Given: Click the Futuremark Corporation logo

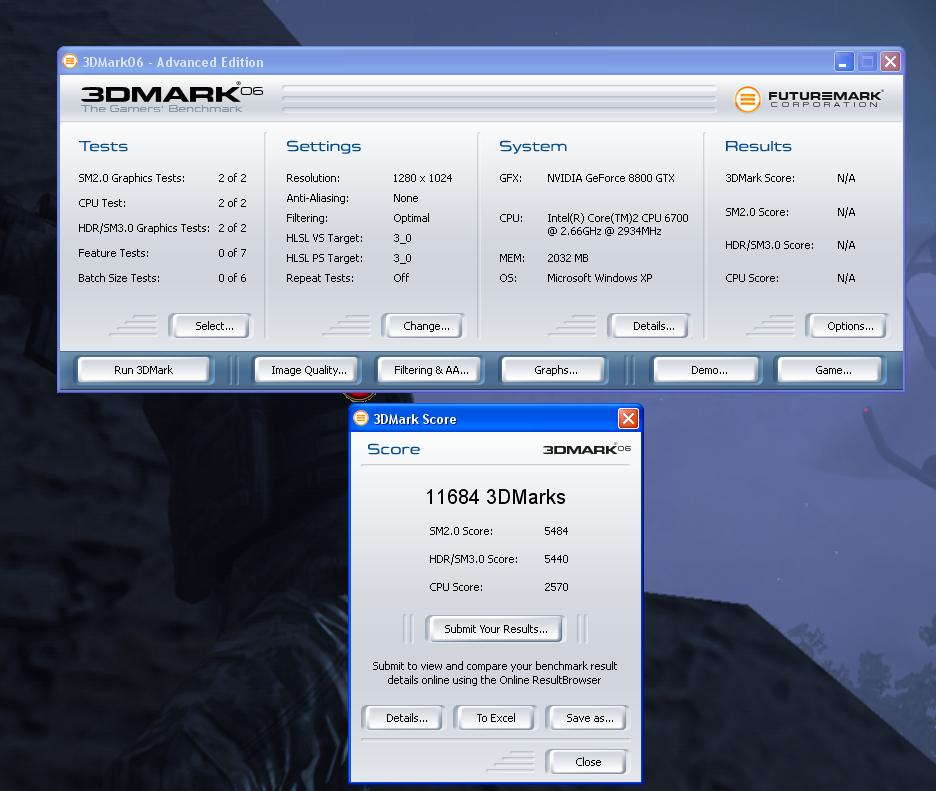Looking at the screenshot, I should (808, 99).
